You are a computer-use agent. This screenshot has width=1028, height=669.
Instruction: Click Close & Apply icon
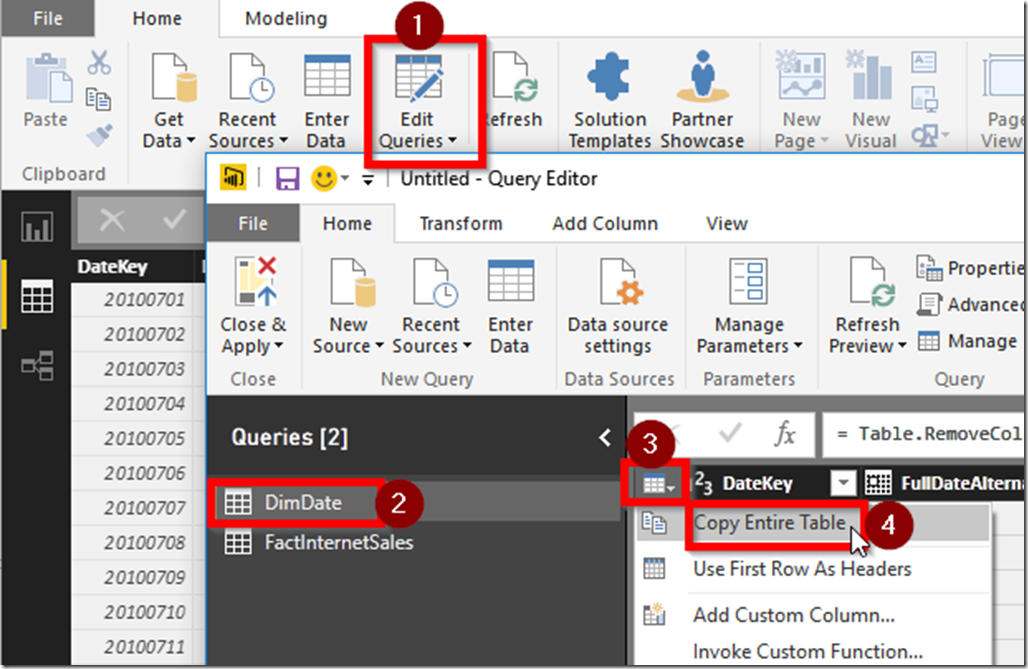tap(256, 281)
